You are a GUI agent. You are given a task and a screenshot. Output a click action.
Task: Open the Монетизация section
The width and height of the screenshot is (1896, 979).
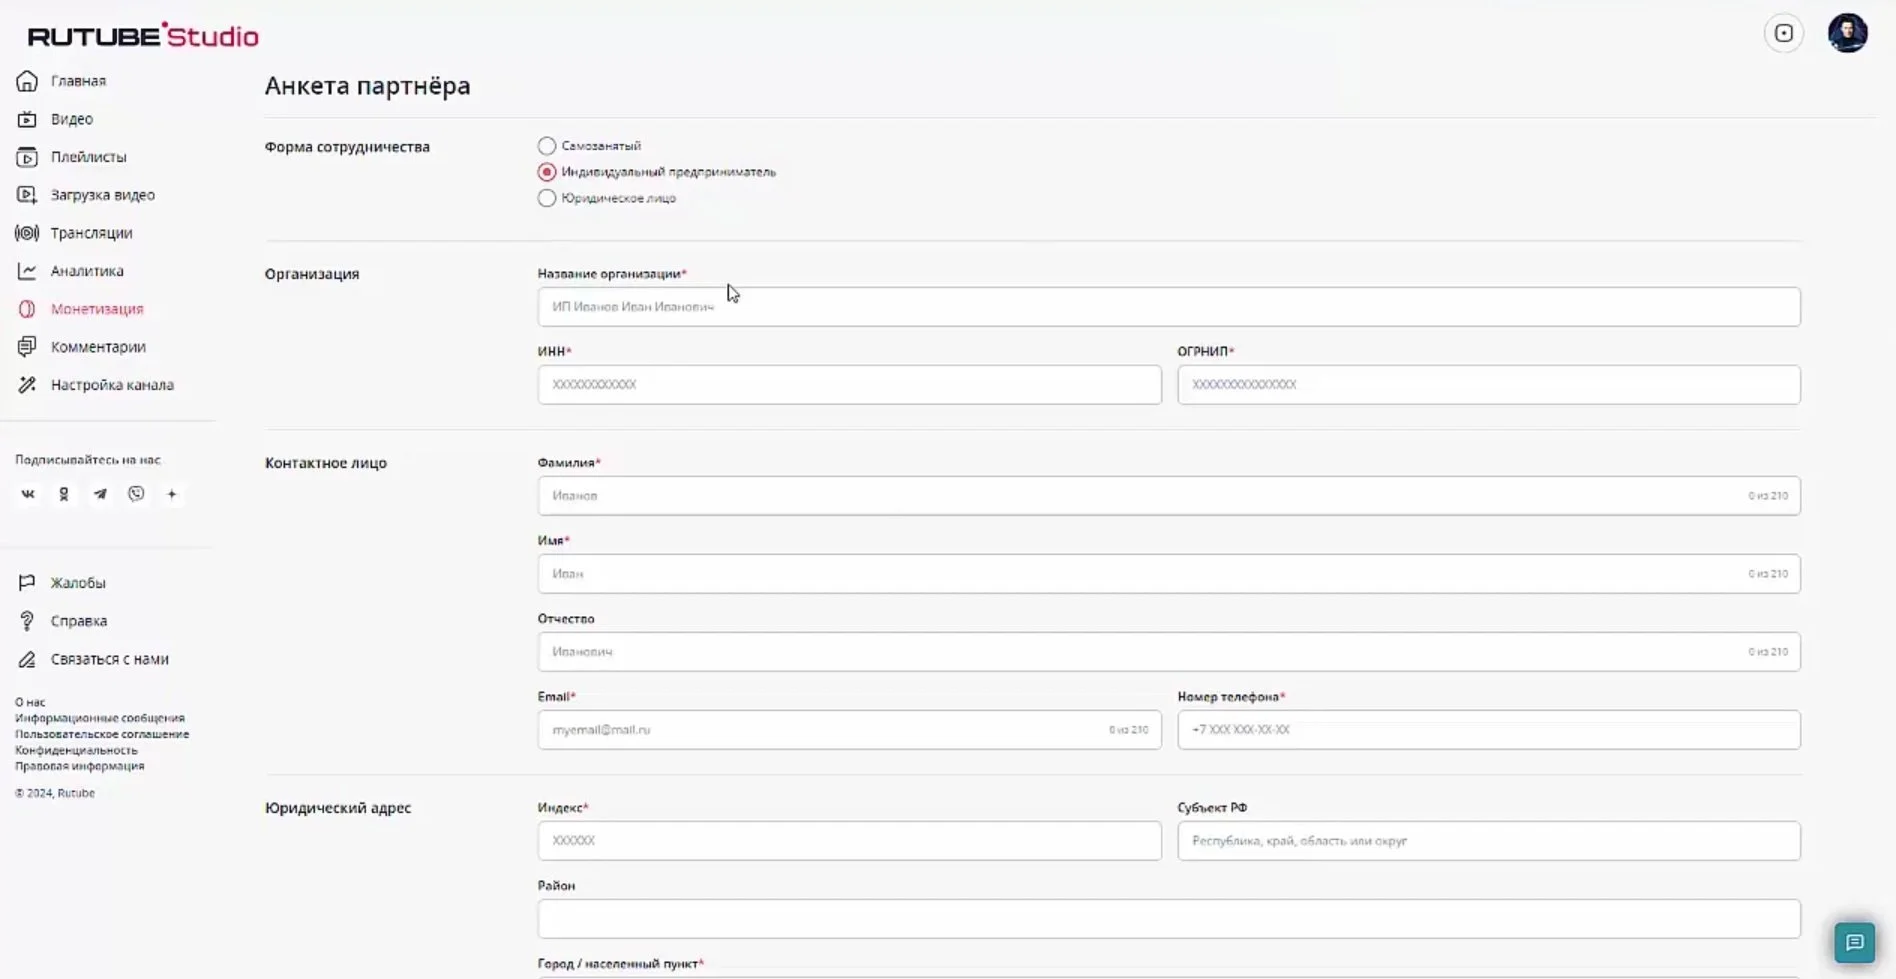97,309
